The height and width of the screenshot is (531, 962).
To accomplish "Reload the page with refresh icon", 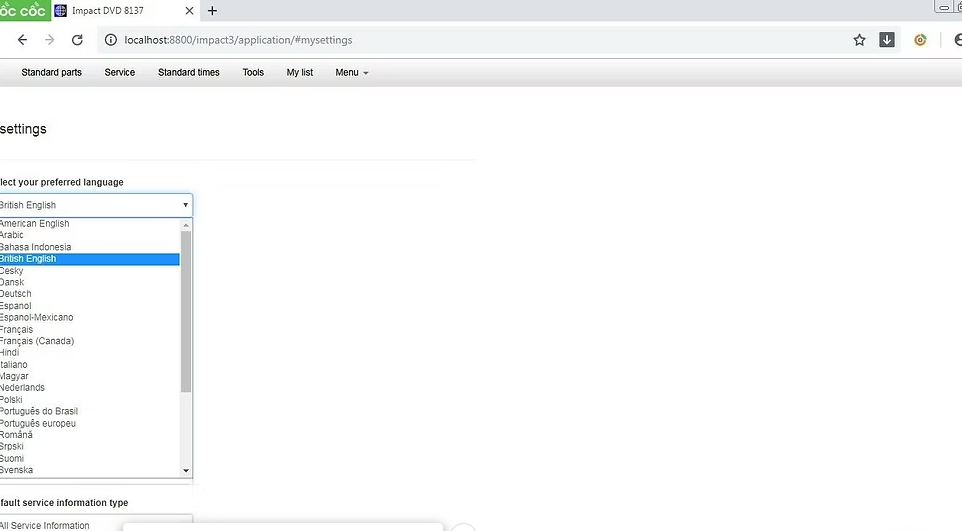I will tap(77, 40).
